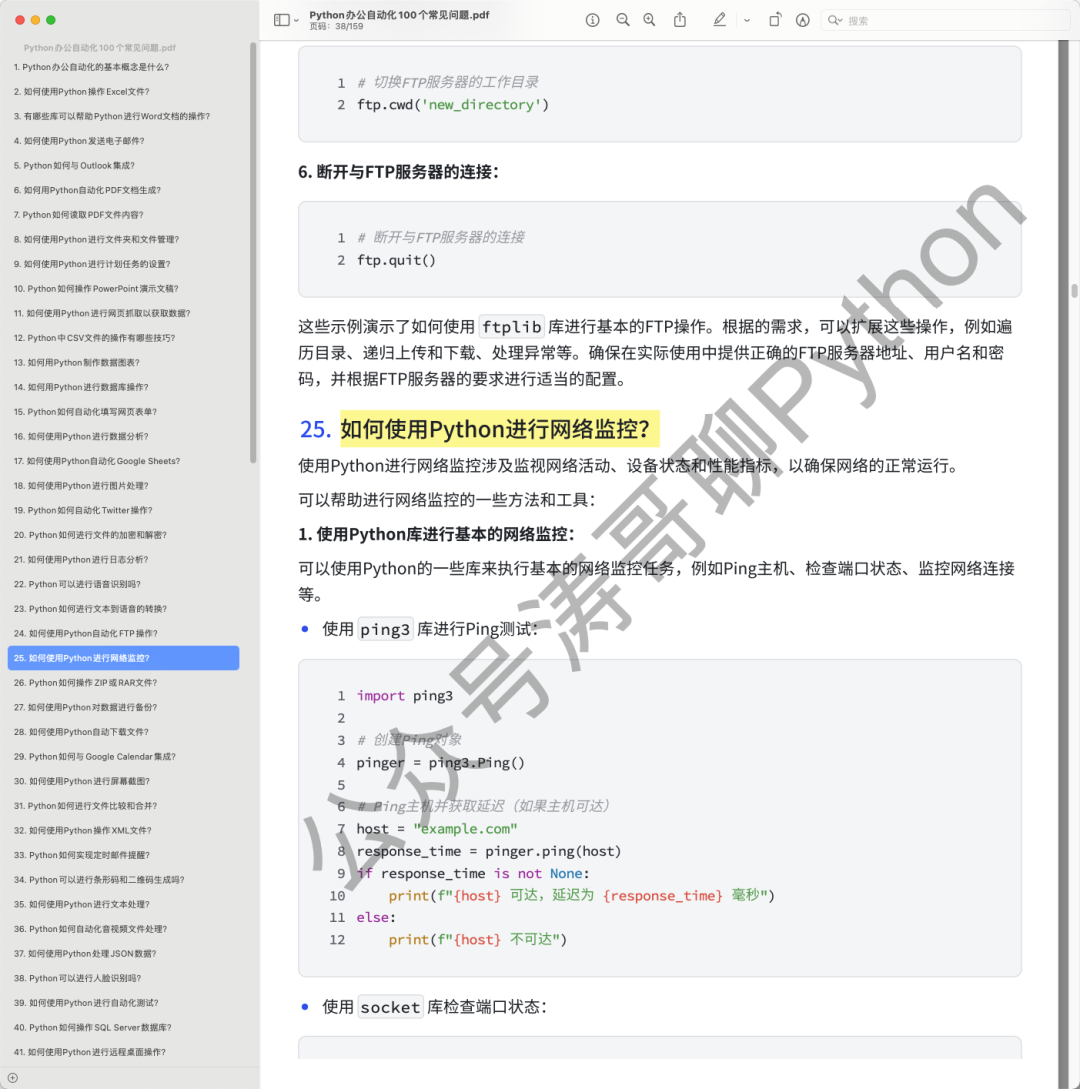Image resolution: width=1080 pixels, height=1089 pixels.
Task: Jump to item 11 网页抓取
Action: pyautogui.click(x=102, y=313)
